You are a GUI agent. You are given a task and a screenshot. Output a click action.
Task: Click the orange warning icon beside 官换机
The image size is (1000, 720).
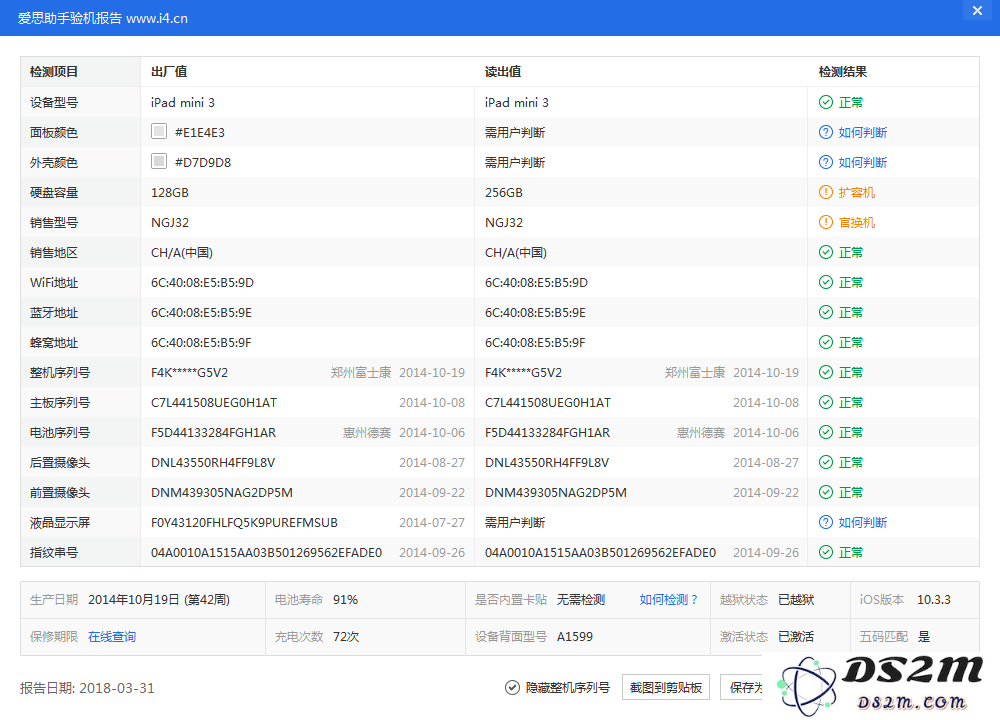click(x=825, y=222)
